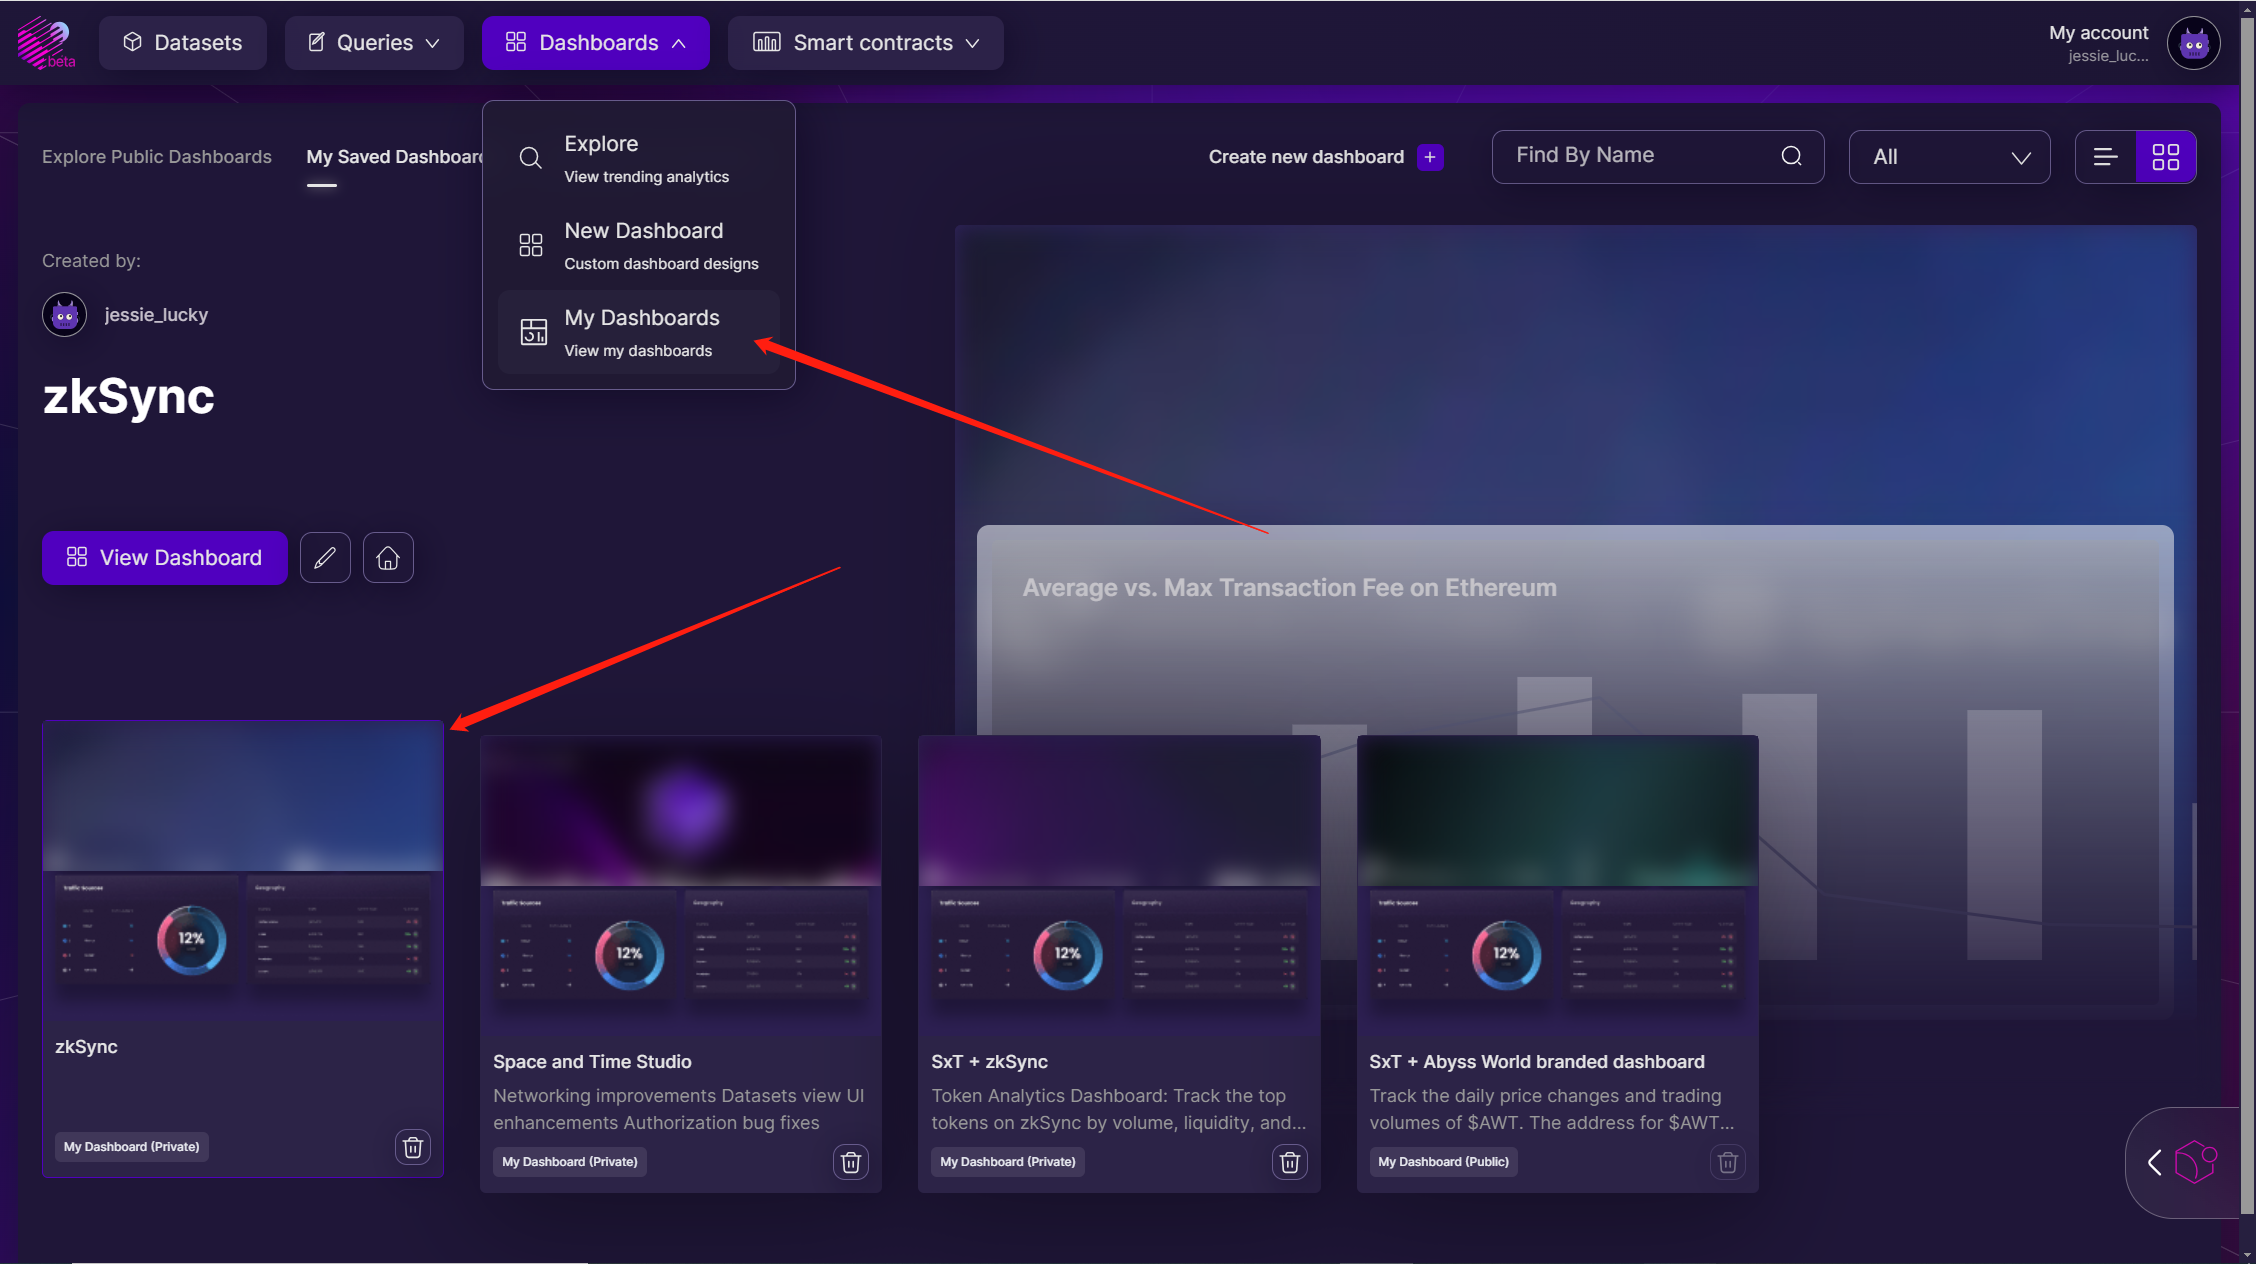Focus the Find By Name search field
2256x1264 pixels.
click(1657, 156)
